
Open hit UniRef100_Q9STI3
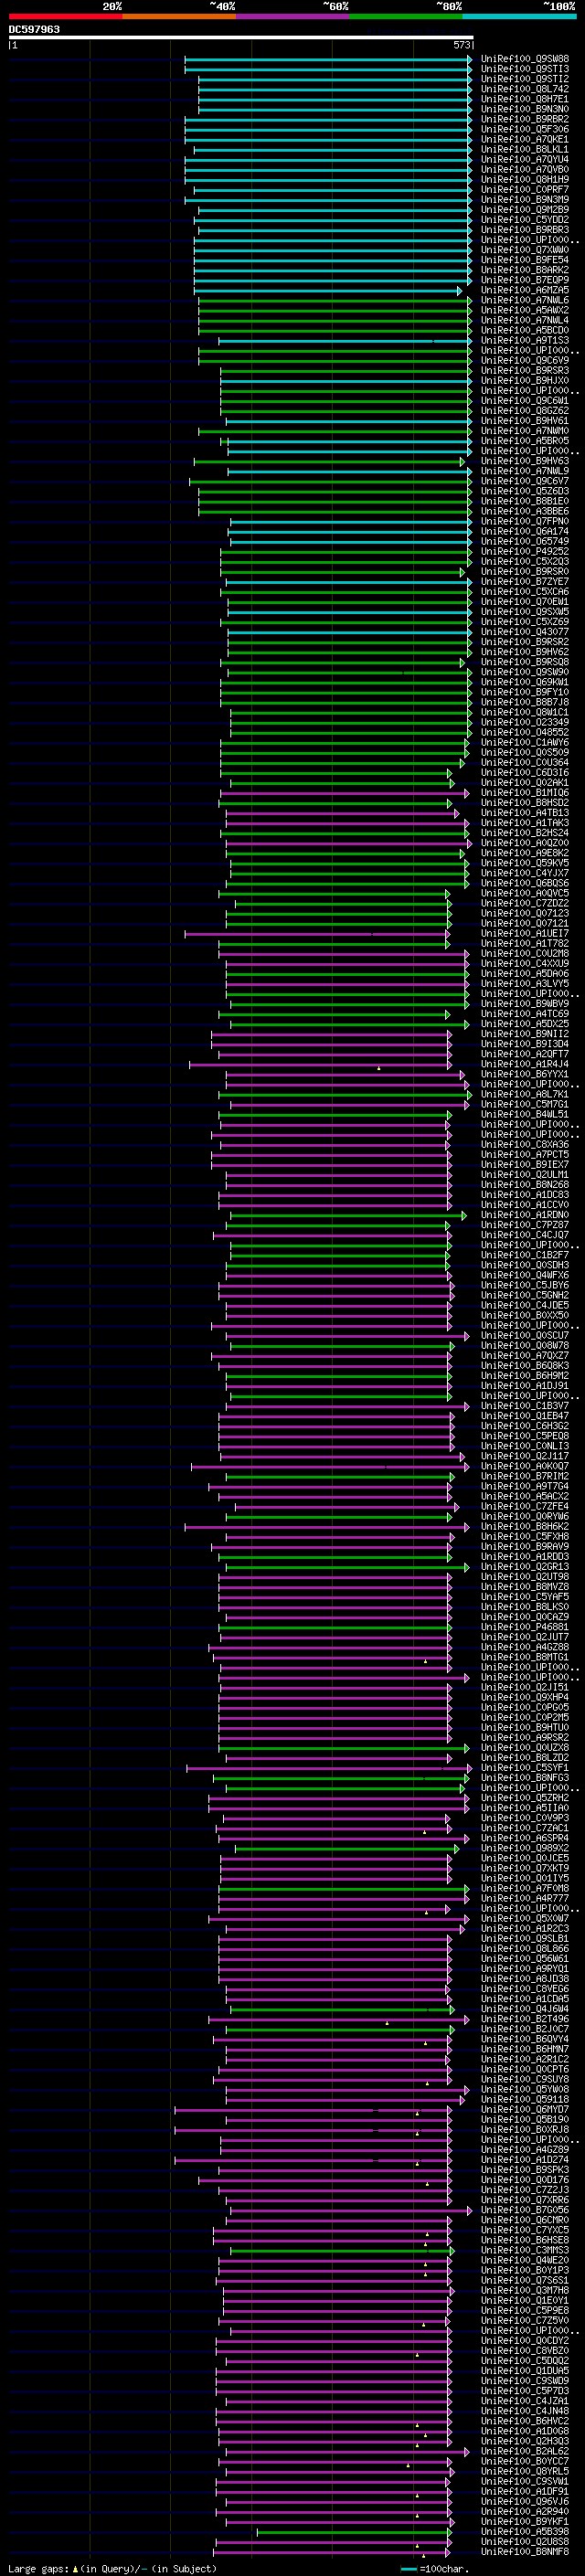coord(525,69)
